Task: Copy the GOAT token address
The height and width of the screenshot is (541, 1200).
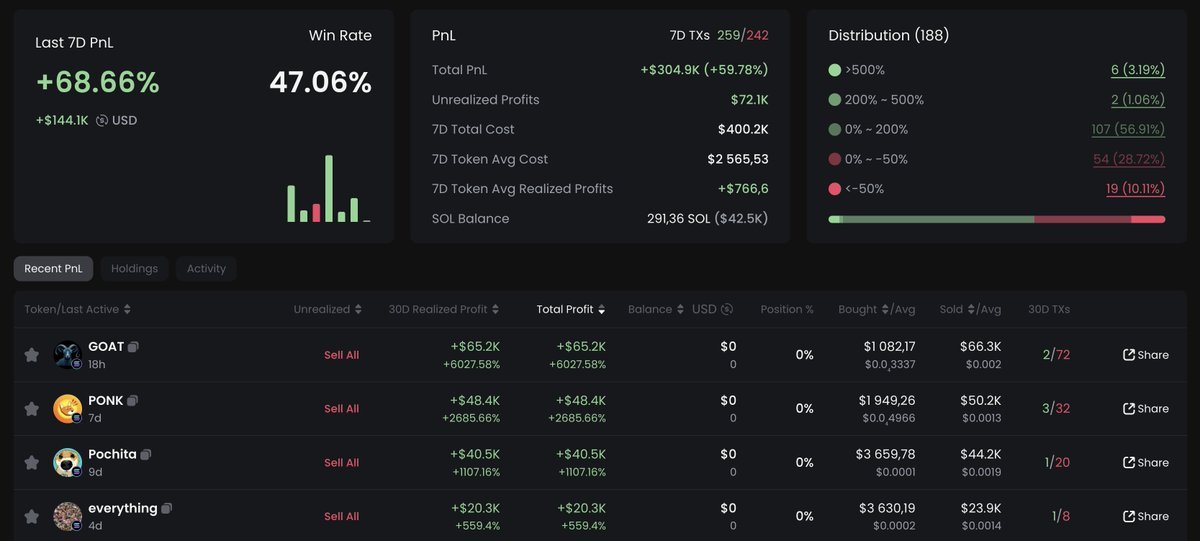Action: point(134,347)
